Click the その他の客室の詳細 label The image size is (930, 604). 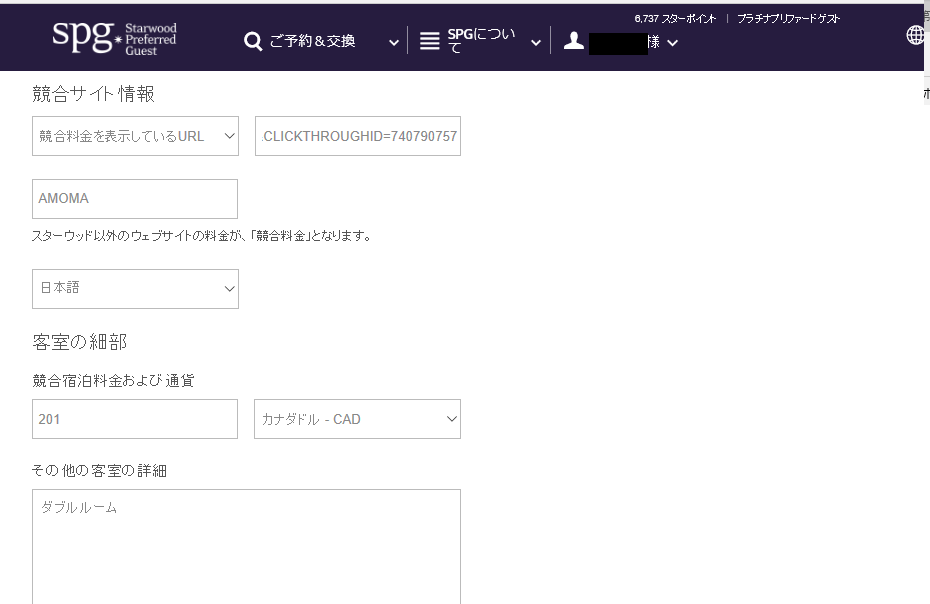[x=99, y=471]
